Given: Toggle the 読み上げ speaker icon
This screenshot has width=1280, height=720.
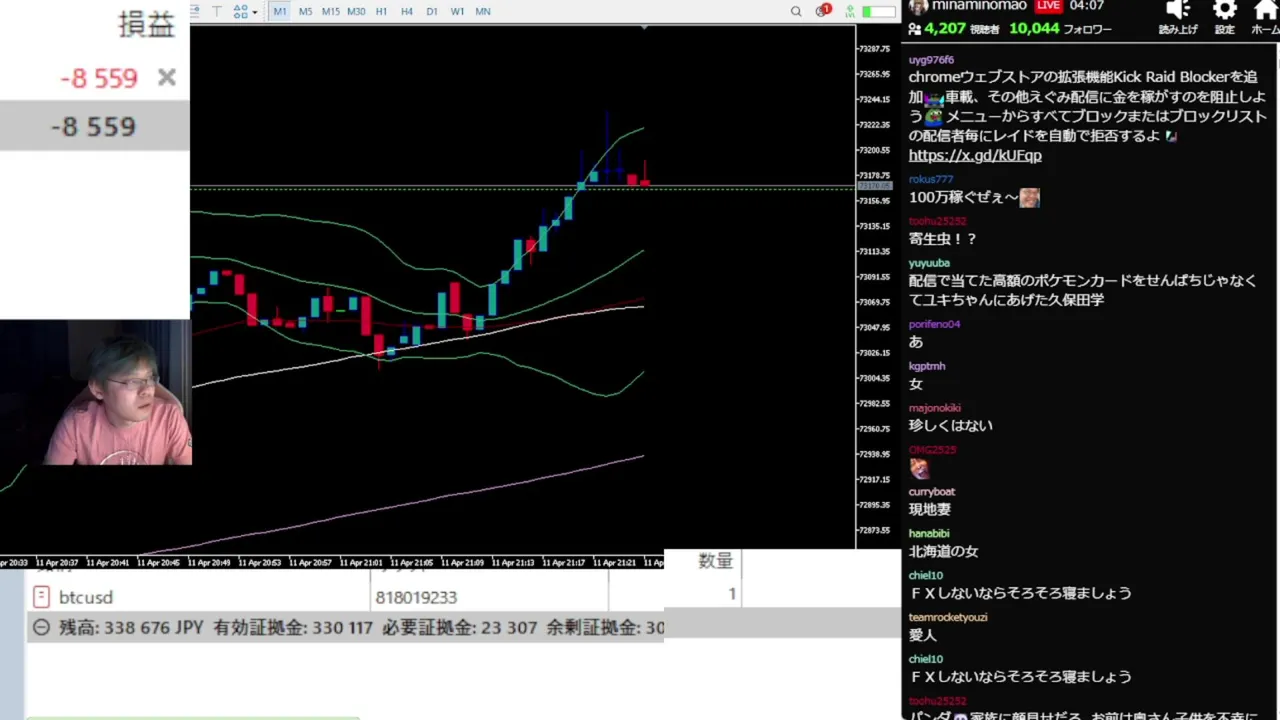Looking at the screenshot, I should click(1178, 11).
